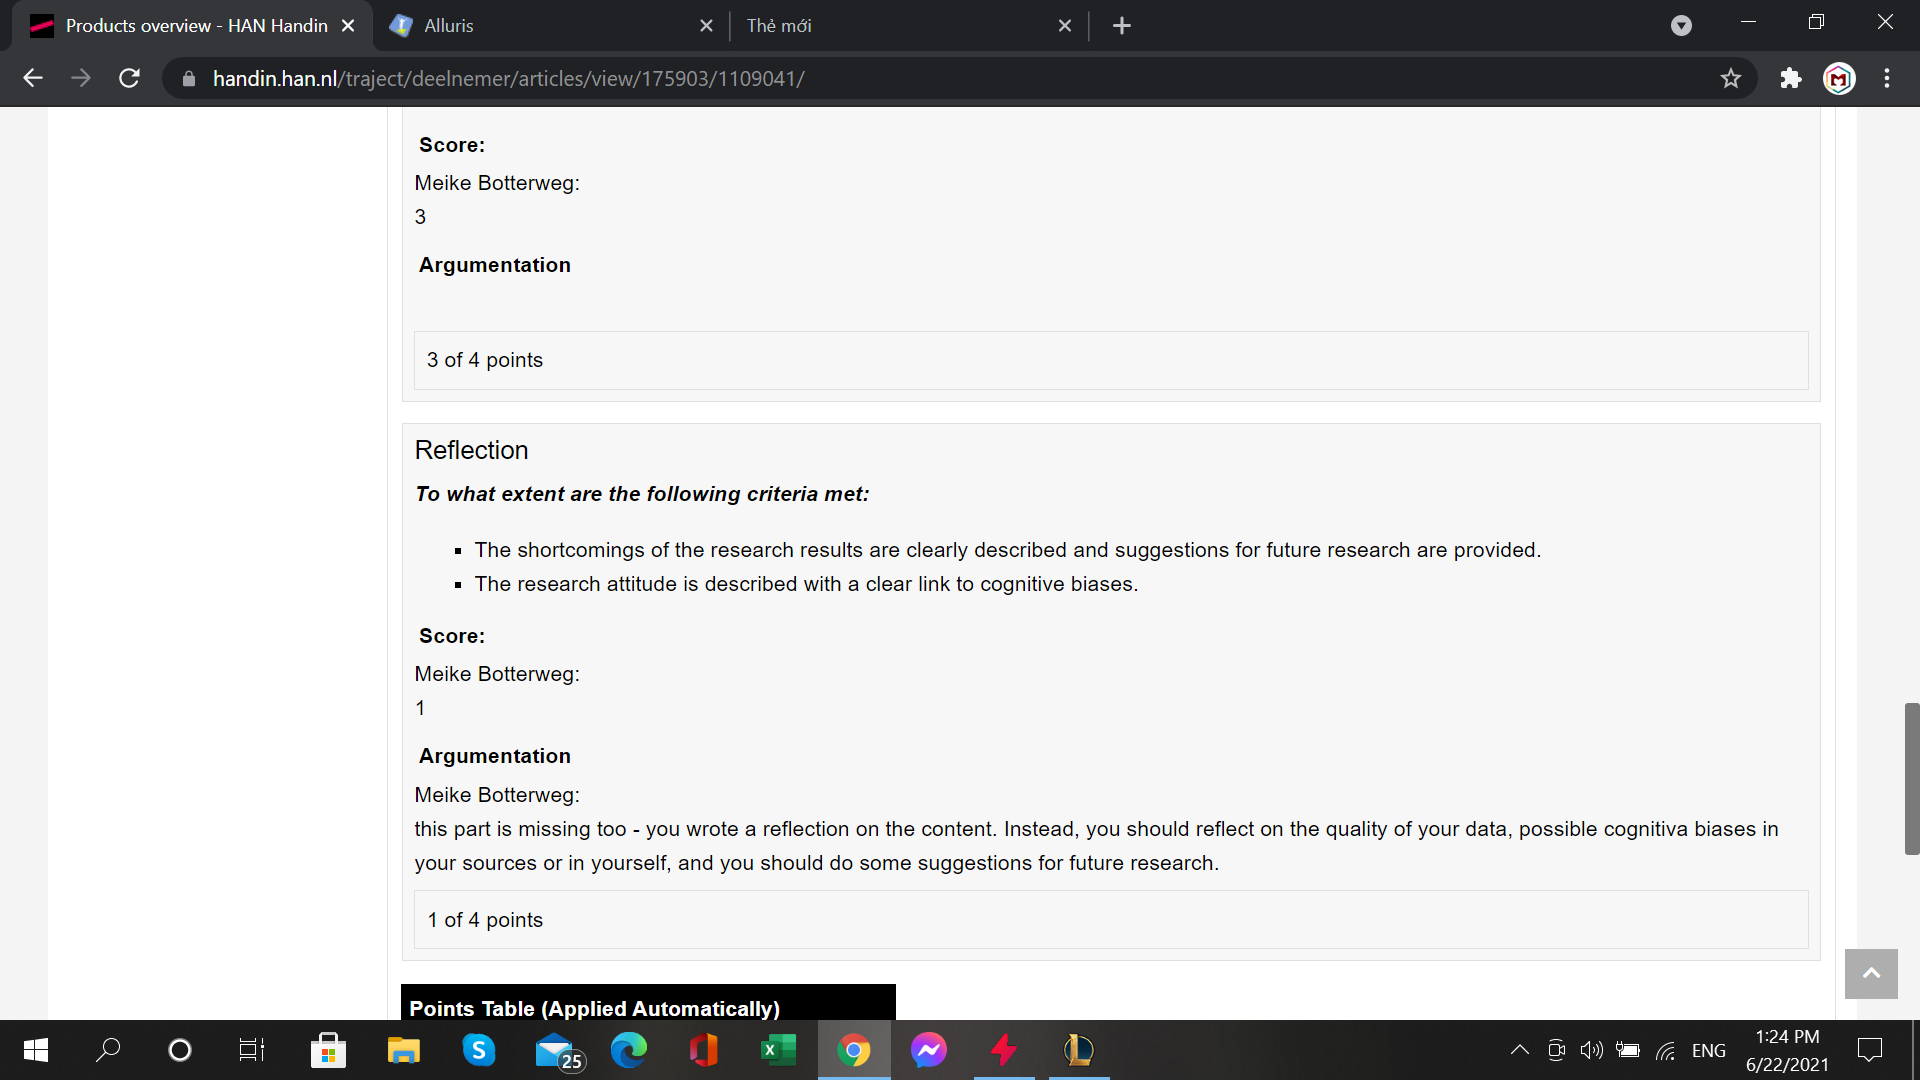Open the clock and calendar flyout
This screenshot has height=1080, width=1920.
1787,1050
